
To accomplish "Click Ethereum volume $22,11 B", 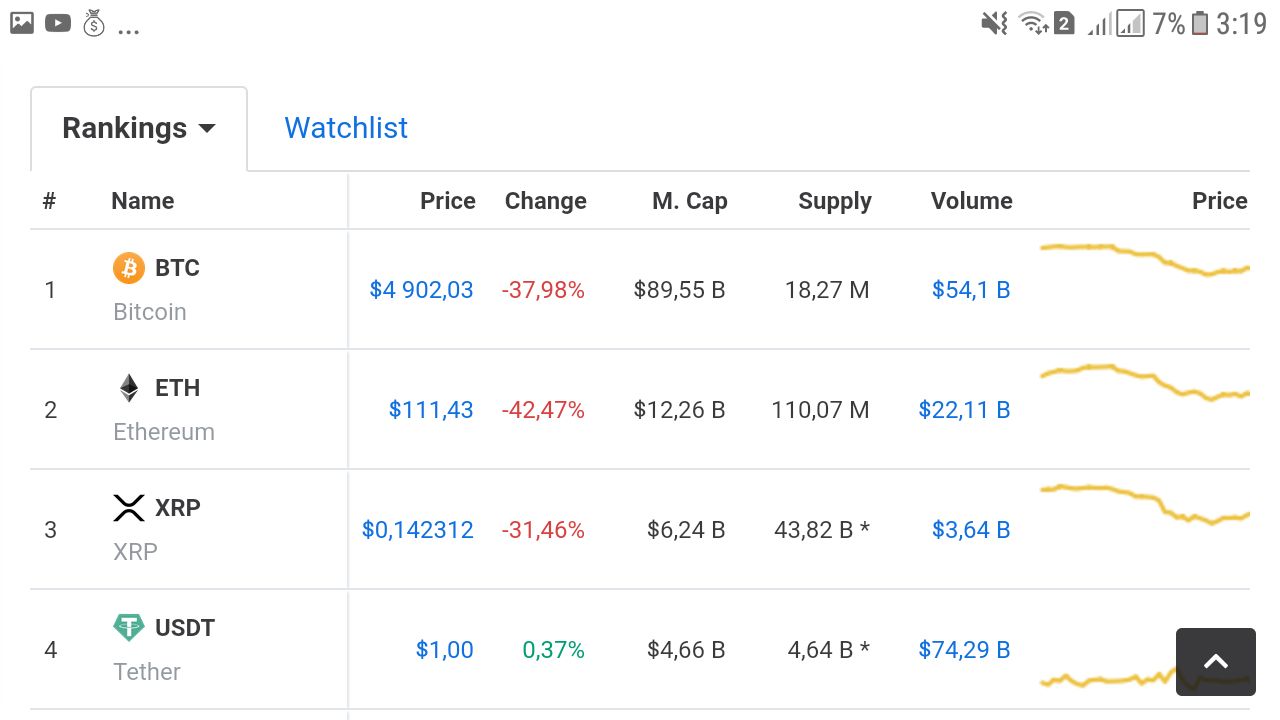I will tap(965, 410).
